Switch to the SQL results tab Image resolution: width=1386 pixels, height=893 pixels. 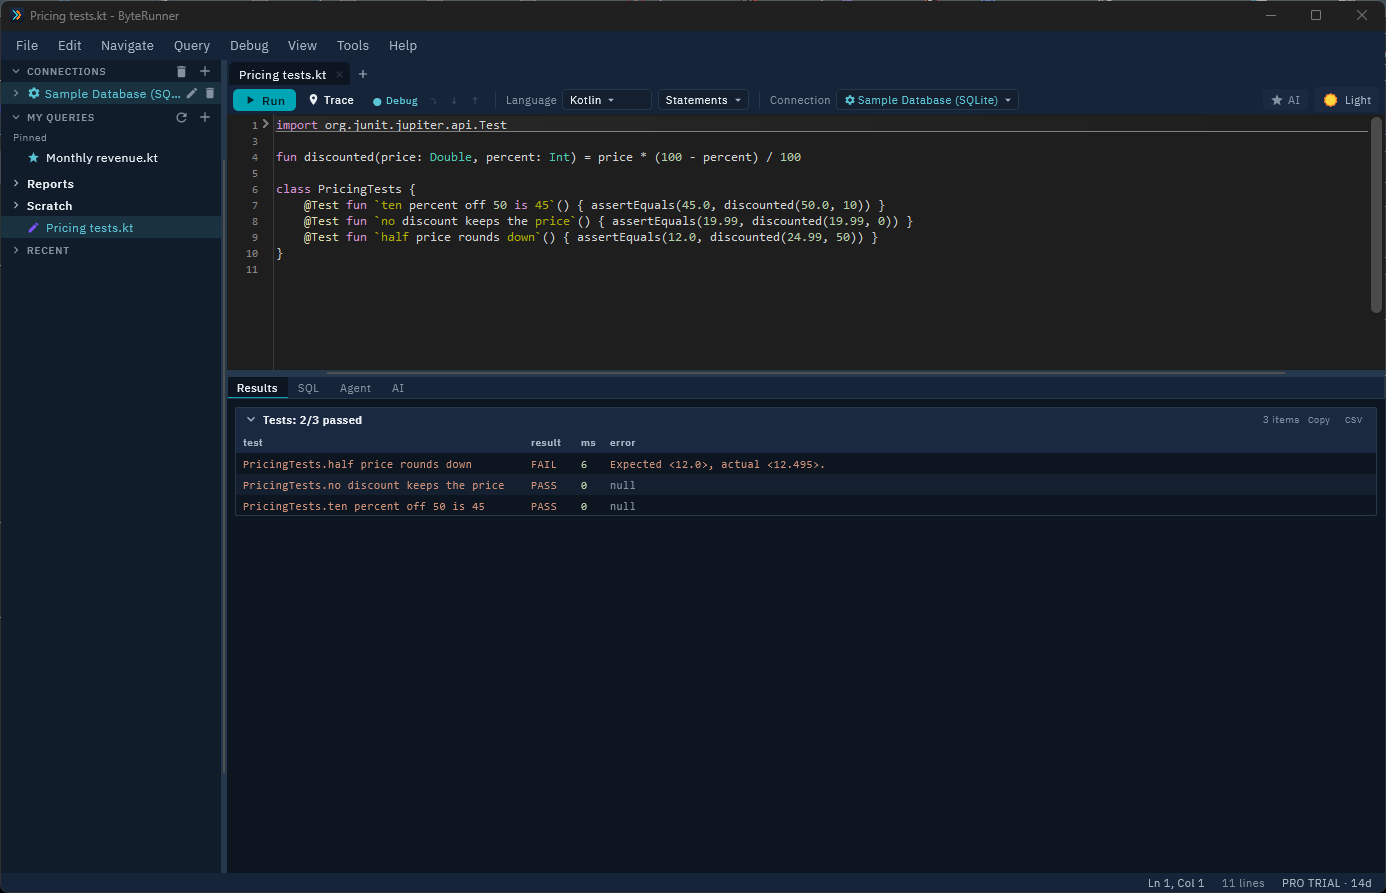pos(308,388)
